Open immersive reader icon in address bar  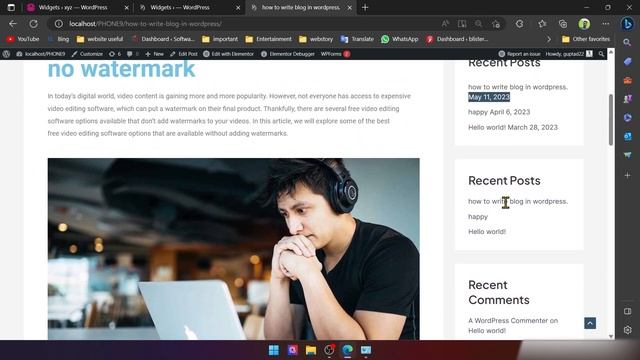(462, 24)
